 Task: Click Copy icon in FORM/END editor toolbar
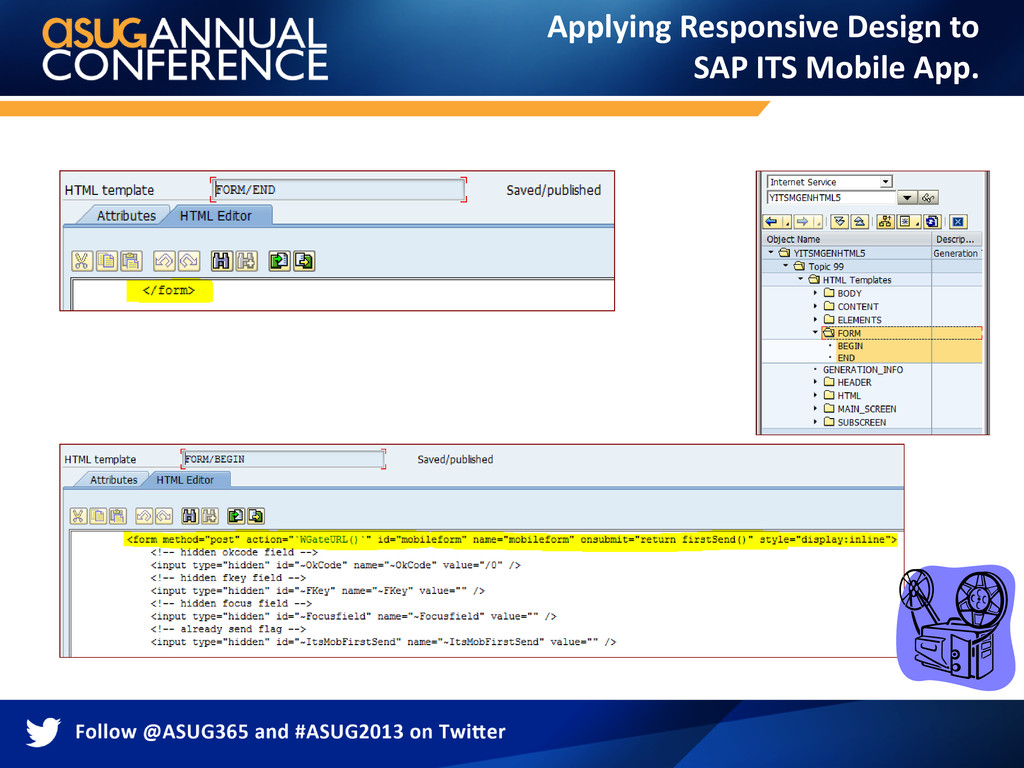click(x=106, y=261)
